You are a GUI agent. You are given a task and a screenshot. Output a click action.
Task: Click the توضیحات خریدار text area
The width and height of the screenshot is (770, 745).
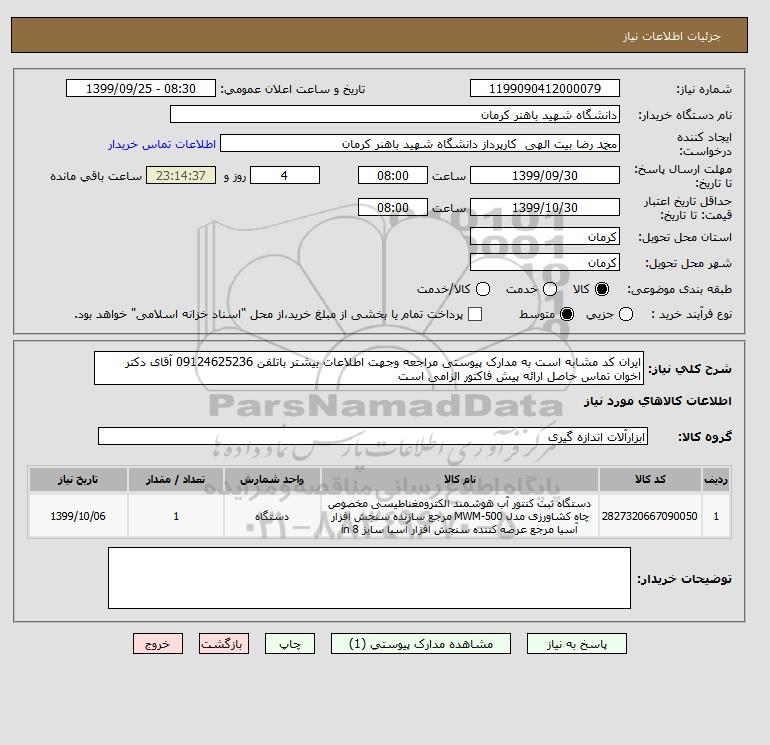click(369, 578)
